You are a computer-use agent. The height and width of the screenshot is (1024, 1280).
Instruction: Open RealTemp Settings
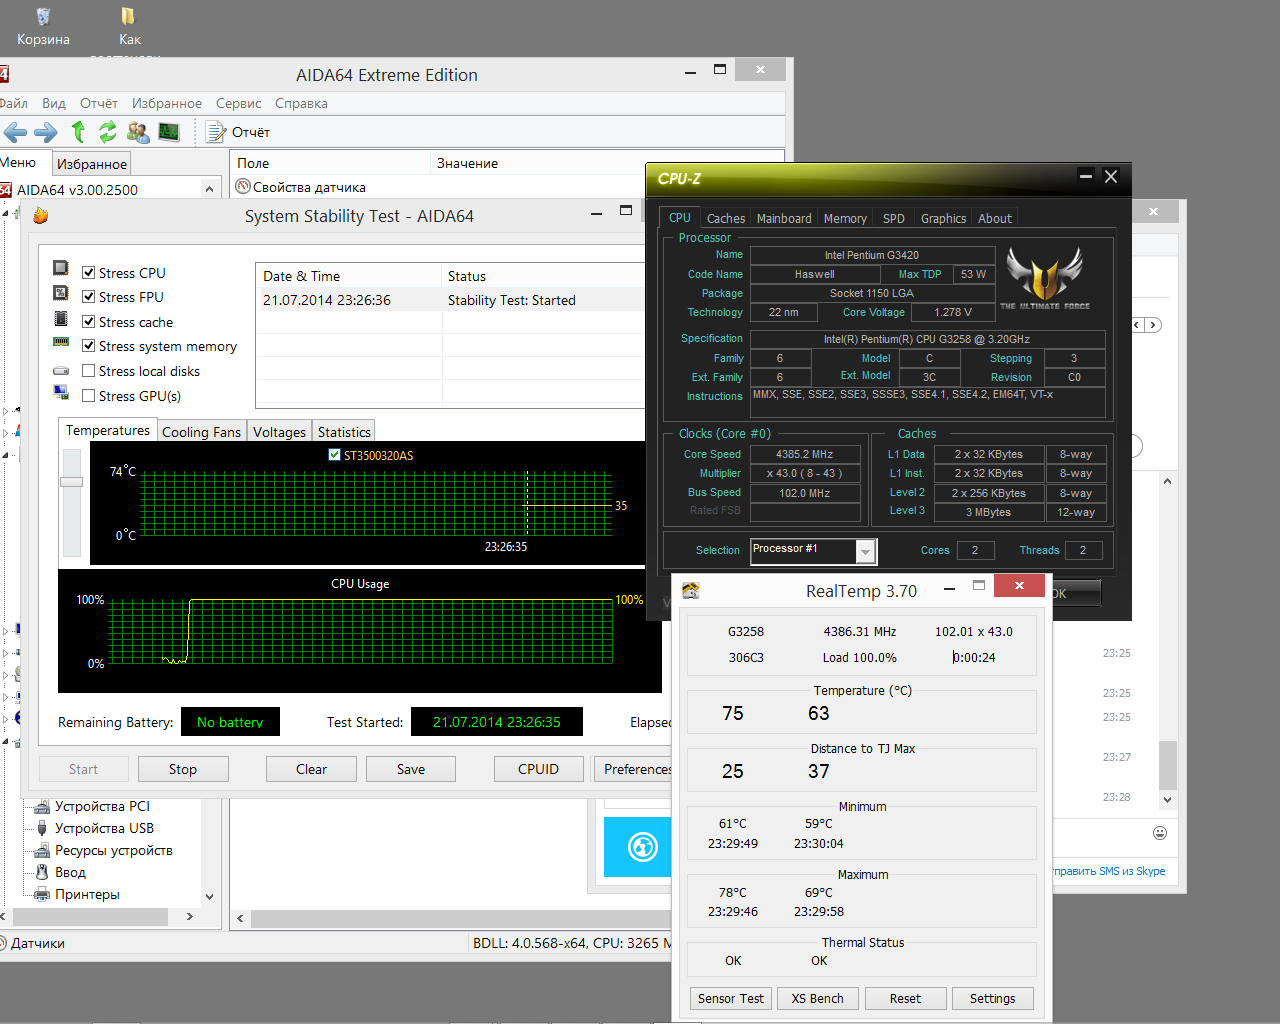click(992, 998)
